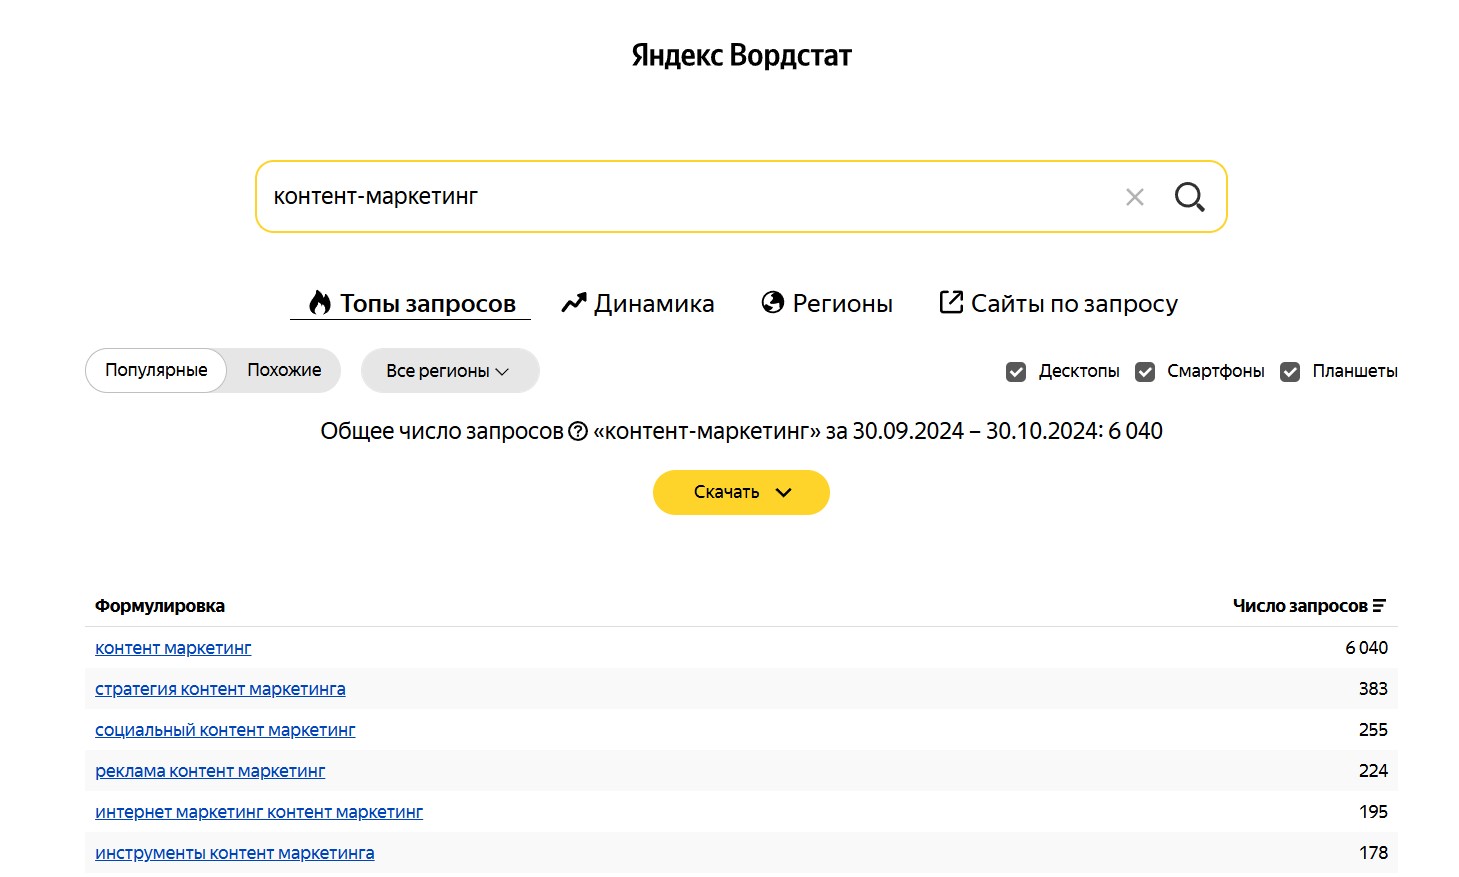Uncheck the Смартфоны checkbox
The width and height of the screenshot is (1459, 877).
pyautogui.click(x=1145, y=372)
